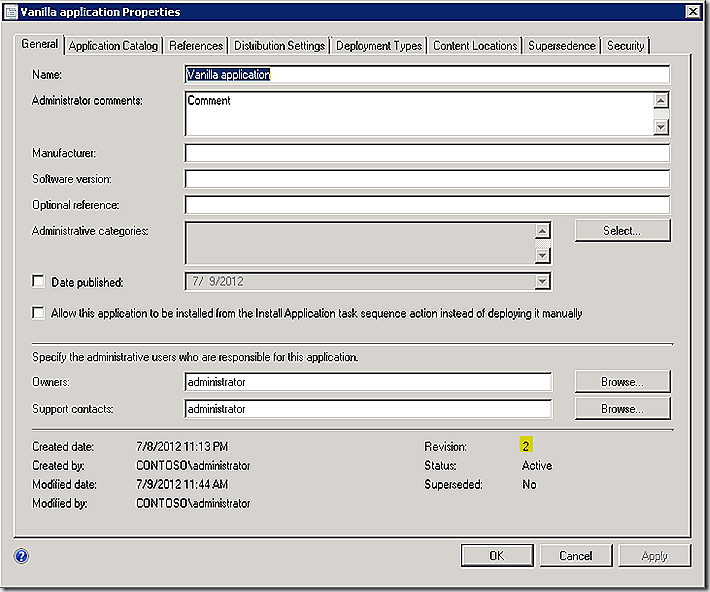This screenshot has height=592, width=710.
Task: Open the Distribution Settings tab
Action: [279, 46]
